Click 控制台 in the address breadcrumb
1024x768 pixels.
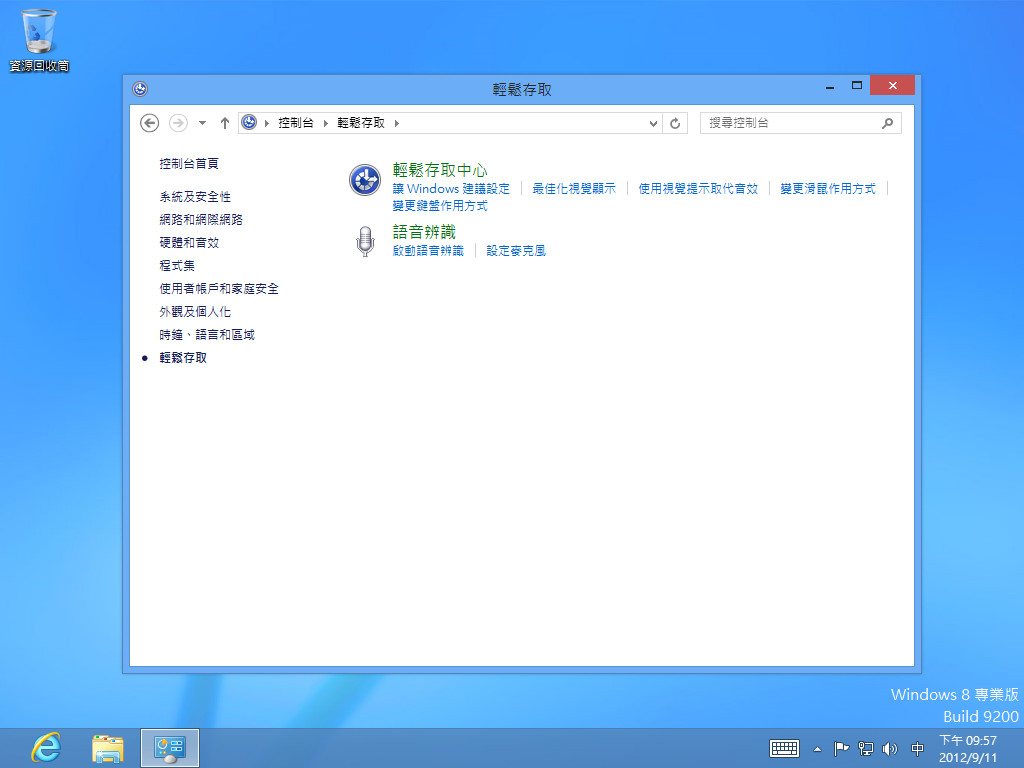point(296,123)
